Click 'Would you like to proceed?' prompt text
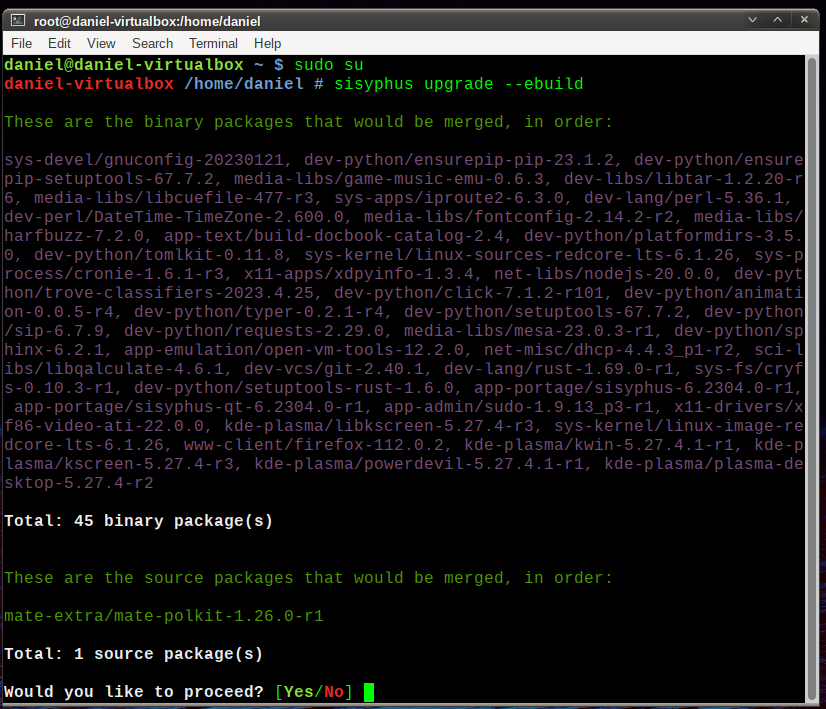Screen dimensions: 826x709 pos(134,692)
